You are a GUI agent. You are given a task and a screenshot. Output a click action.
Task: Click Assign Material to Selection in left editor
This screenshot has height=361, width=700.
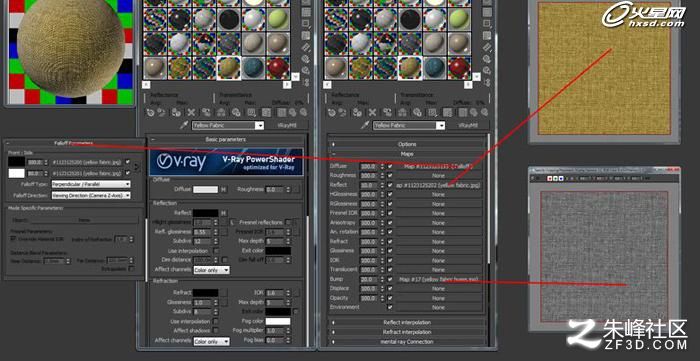(176, 112)
